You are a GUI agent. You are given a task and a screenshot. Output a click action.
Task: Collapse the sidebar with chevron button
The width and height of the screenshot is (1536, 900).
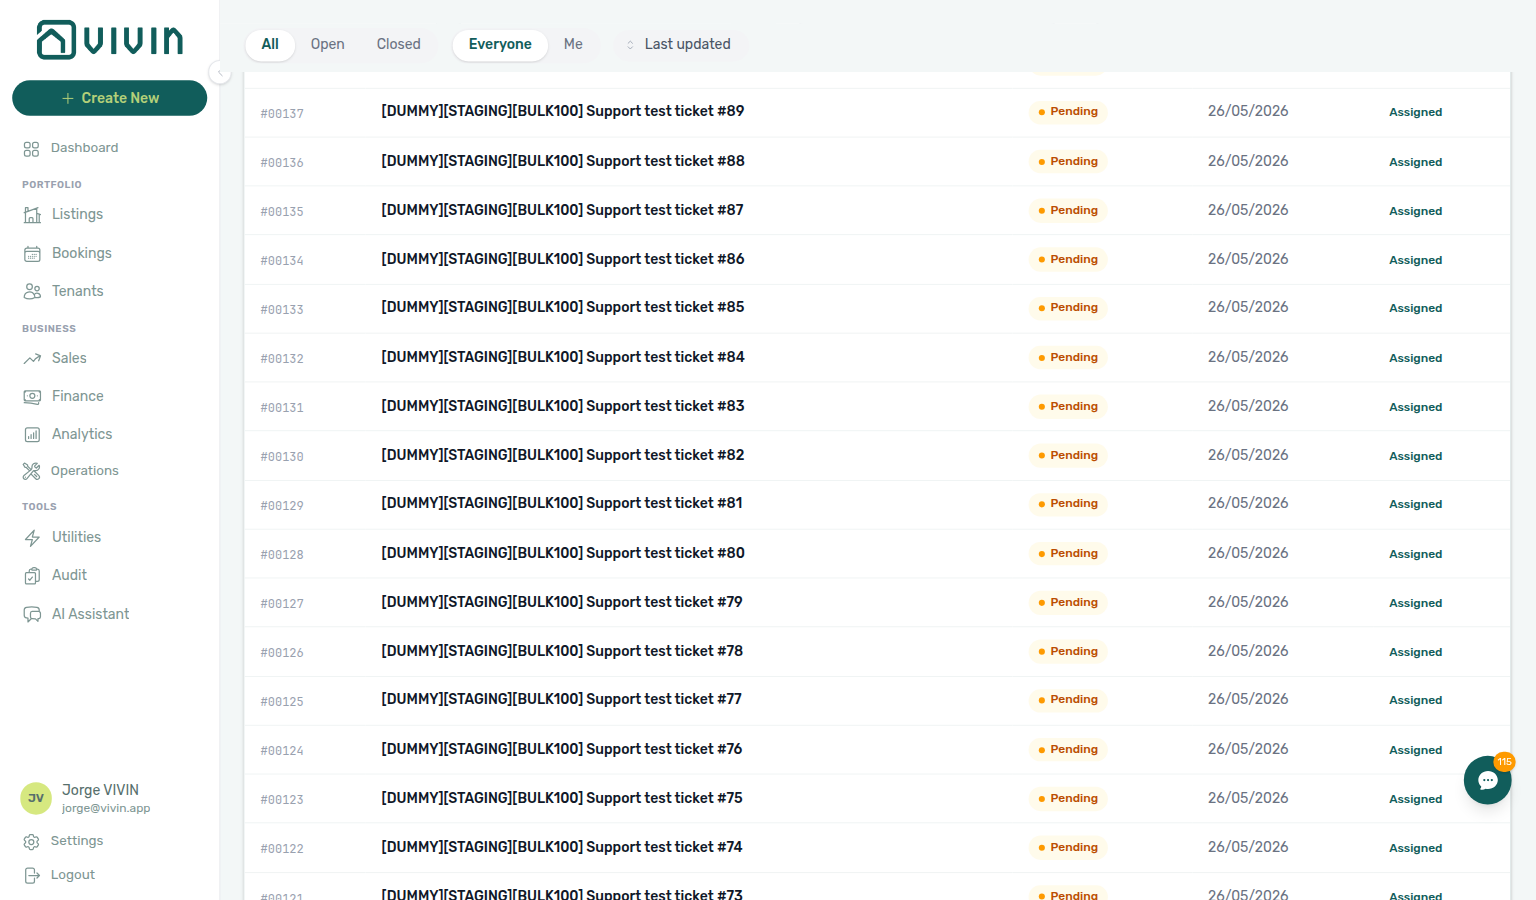pyautogui.click(x=220, y=72)
